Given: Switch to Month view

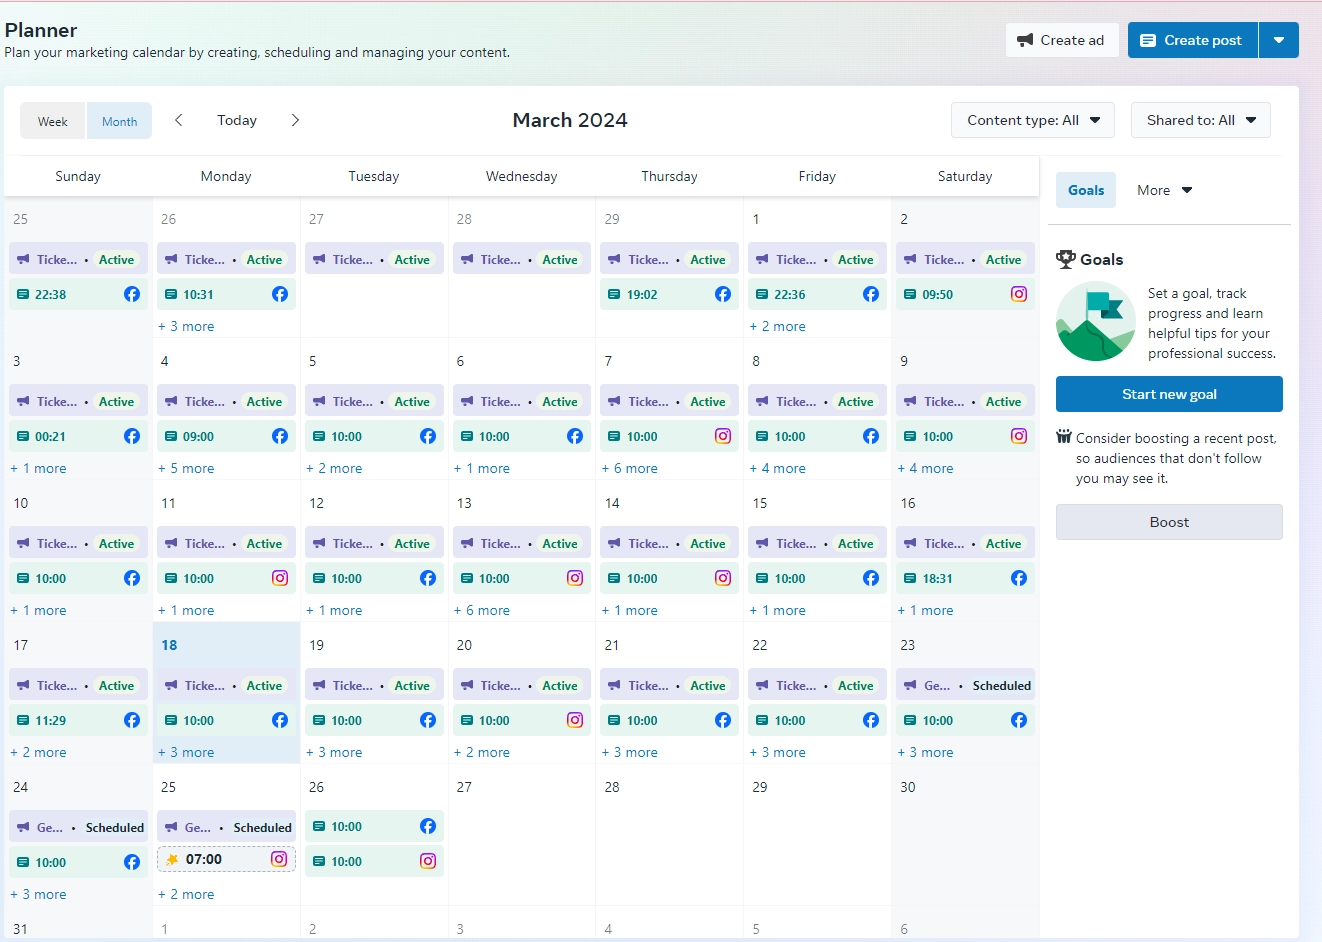Looking at the screenshot, I should point(120,121).
